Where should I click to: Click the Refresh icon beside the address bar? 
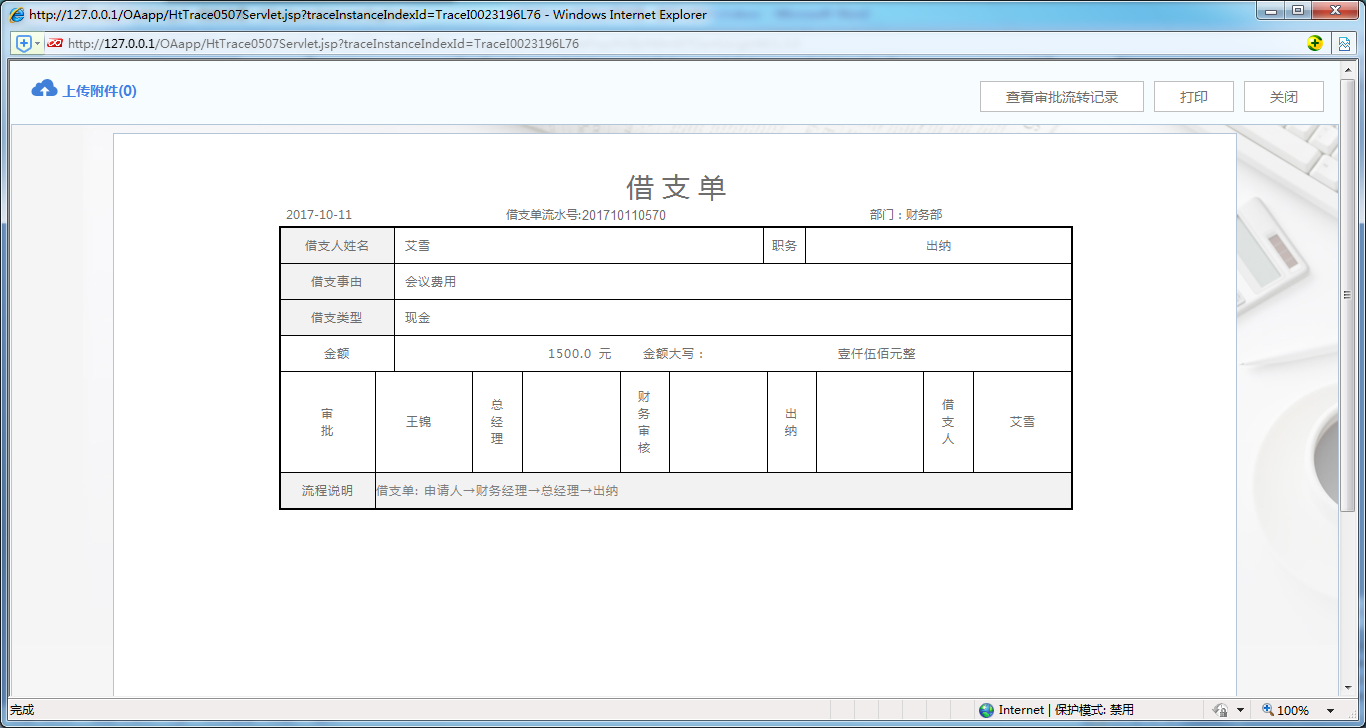coord(1315,43)
